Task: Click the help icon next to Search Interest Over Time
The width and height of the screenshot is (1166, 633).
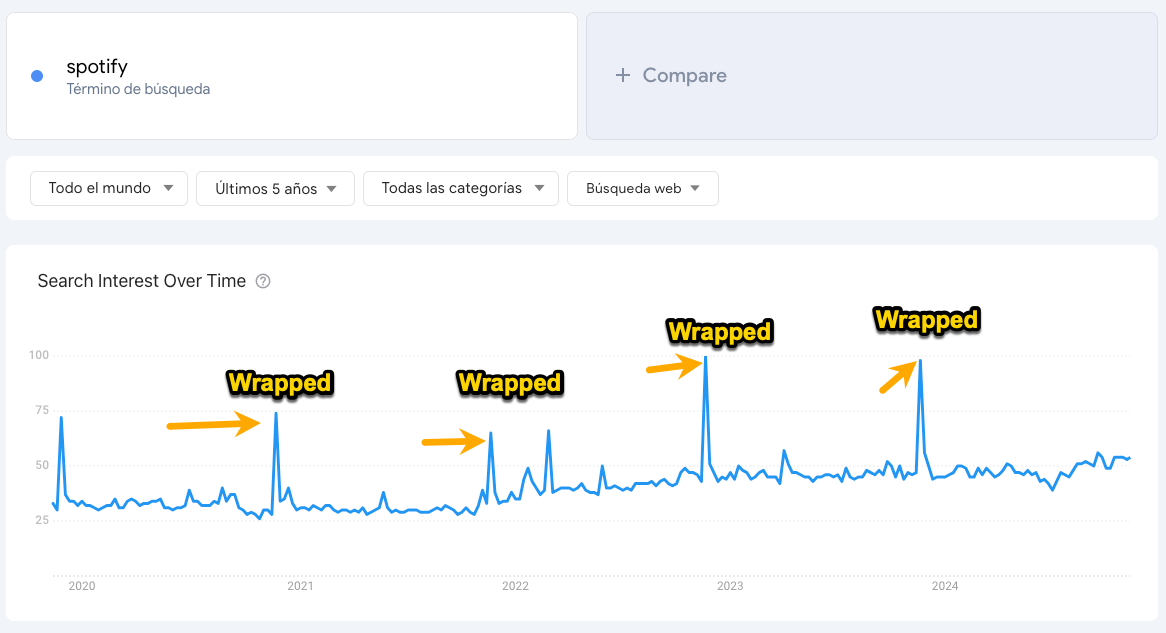Action: (262, 281)
